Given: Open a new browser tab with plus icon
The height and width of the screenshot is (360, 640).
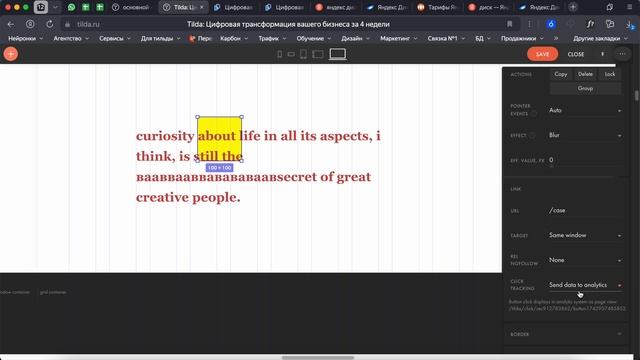Looking at the screenshot, I should 573,7.
